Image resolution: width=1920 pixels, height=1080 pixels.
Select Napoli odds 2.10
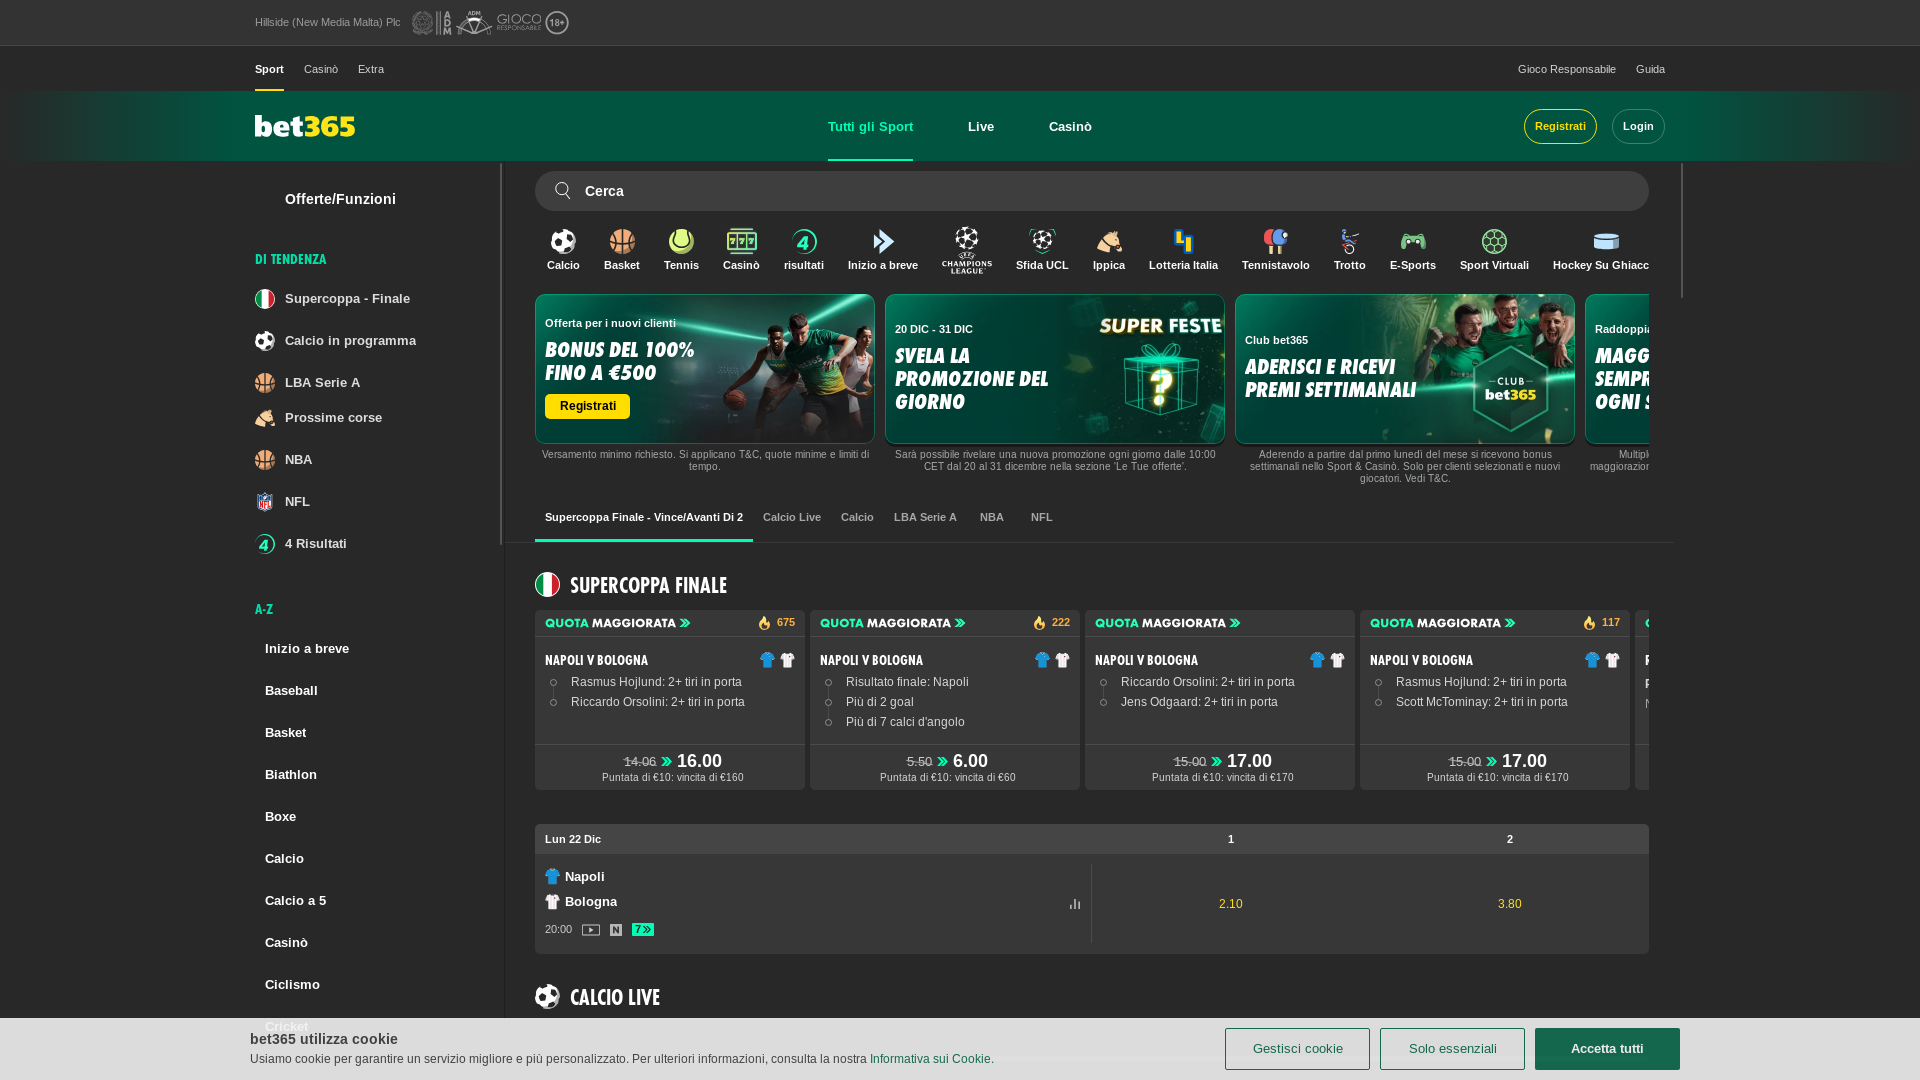[x=1231, y=904]
